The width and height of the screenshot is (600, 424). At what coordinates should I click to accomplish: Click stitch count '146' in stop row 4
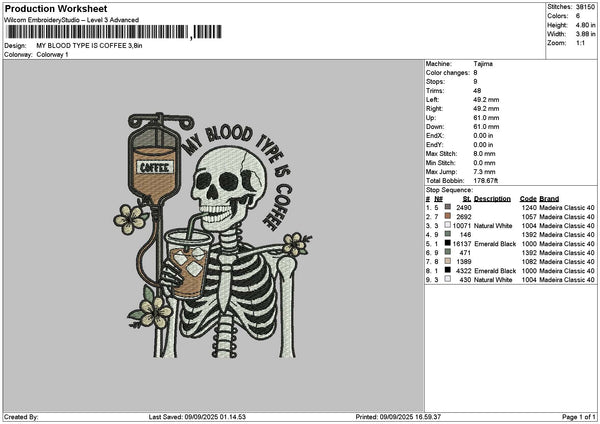466,235
